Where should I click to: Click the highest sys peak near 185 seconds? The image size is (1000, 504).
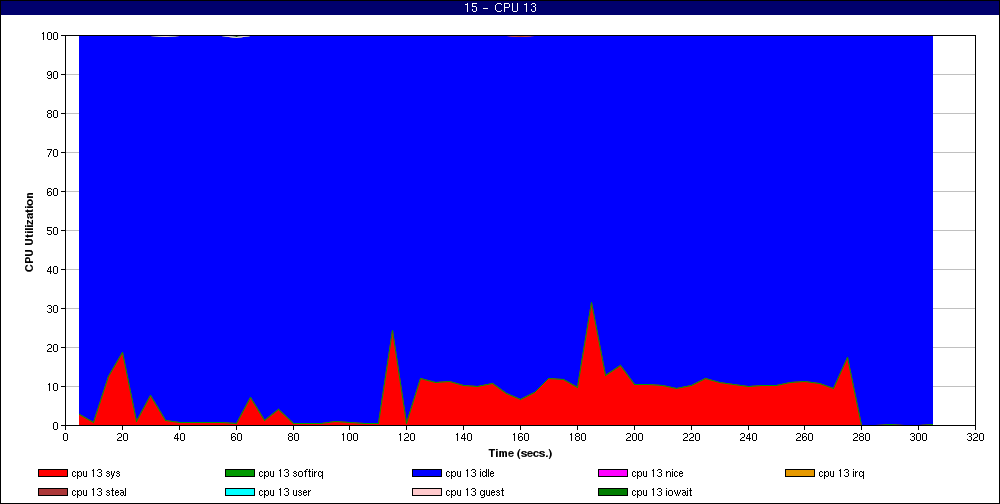click(x=591, y=305)
